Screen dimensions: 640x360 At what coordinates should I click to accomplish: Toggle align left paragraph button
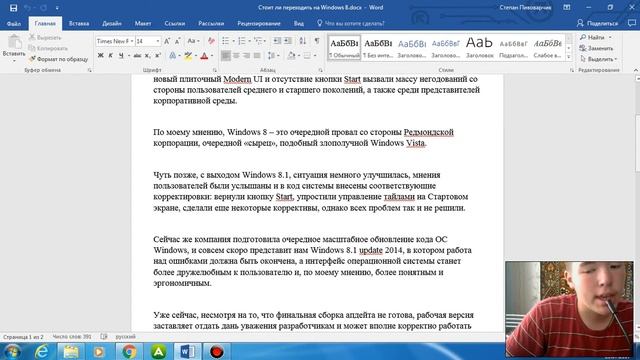pyautogui.click(x=226, y=56)
